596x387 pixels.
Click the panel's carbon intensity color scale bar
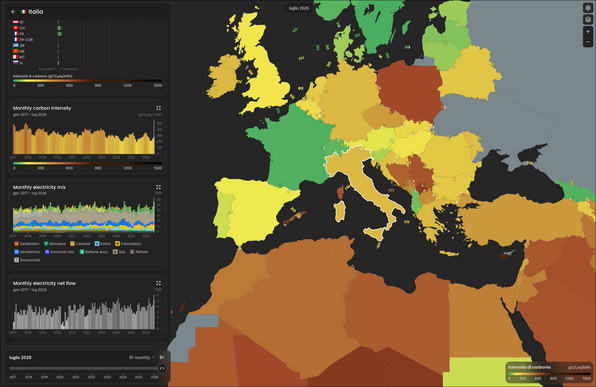(x=87, y=81)
